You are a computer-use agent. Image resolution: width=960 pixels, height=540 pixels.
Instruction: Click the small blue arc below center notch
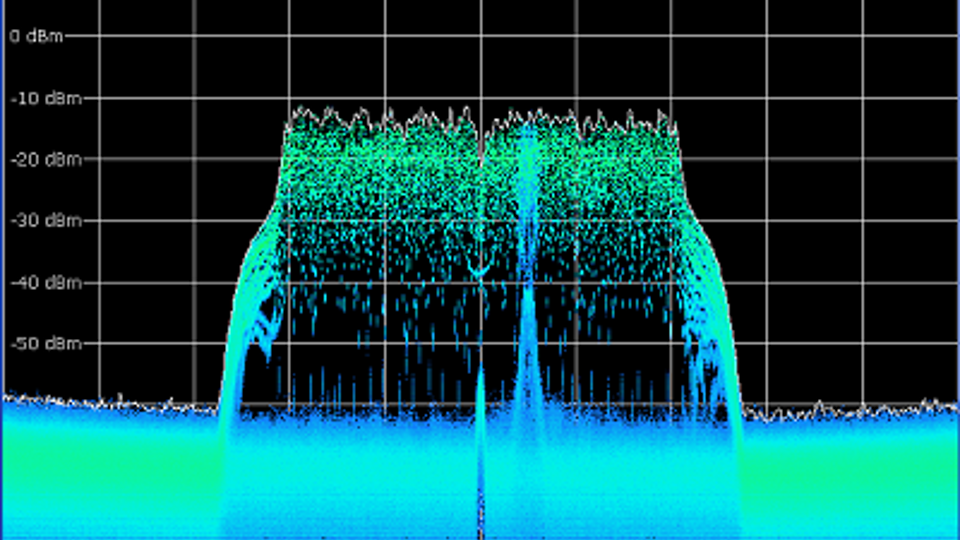[x=479, y=270]
